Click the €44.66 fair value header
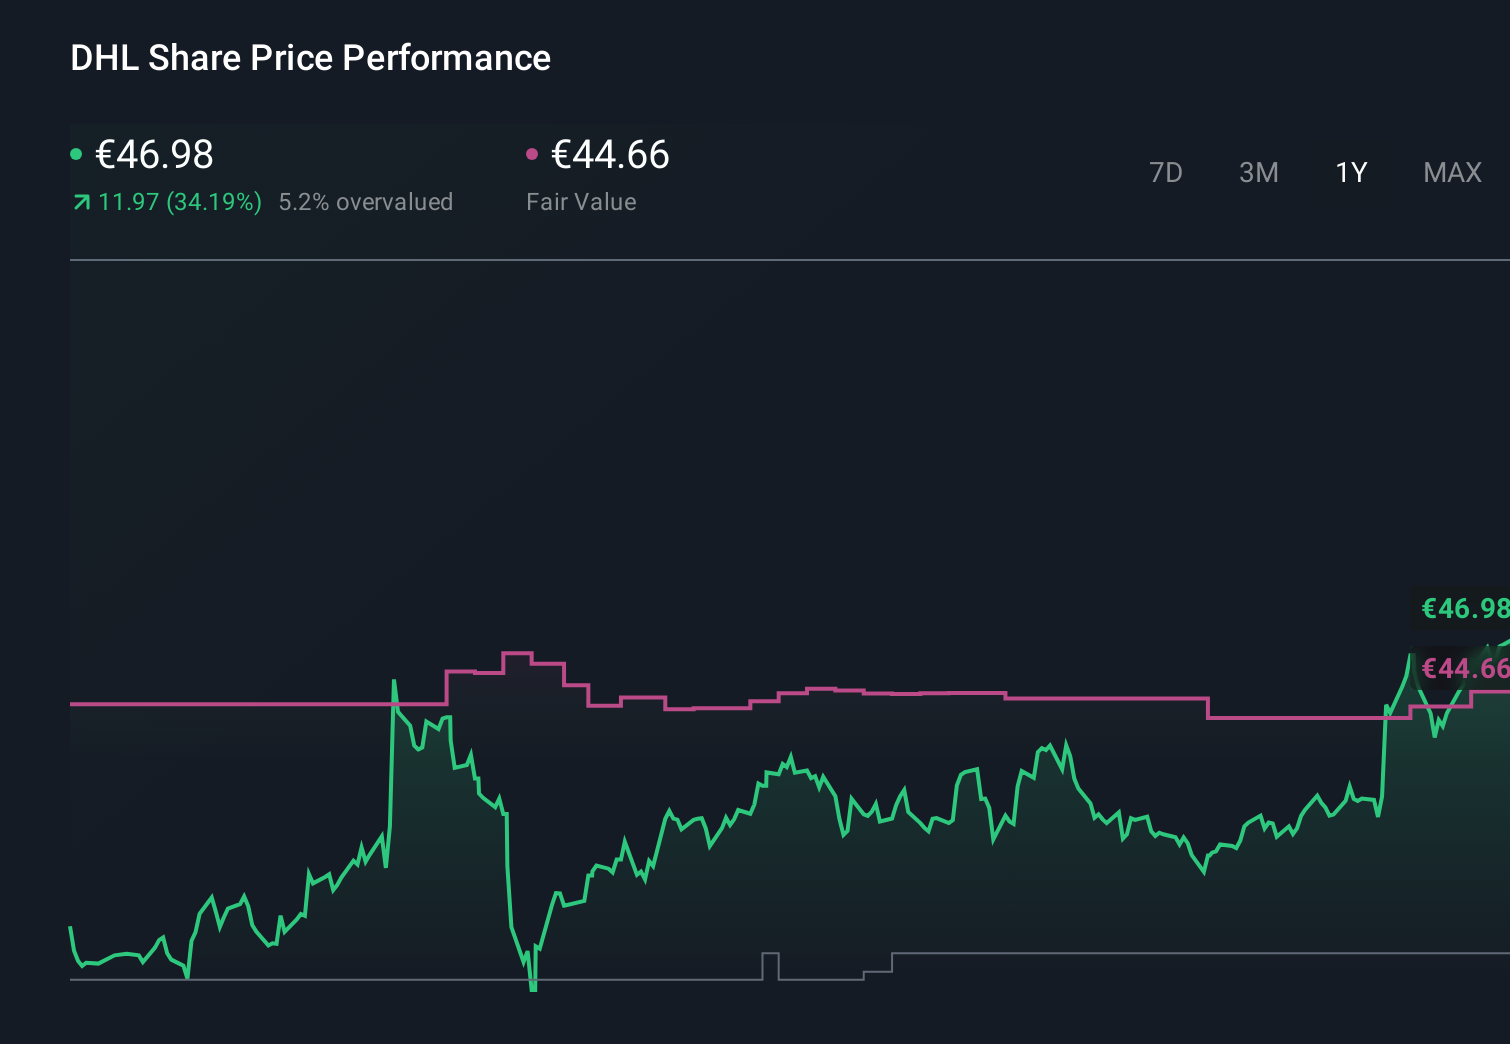 (x=610, y=154)
